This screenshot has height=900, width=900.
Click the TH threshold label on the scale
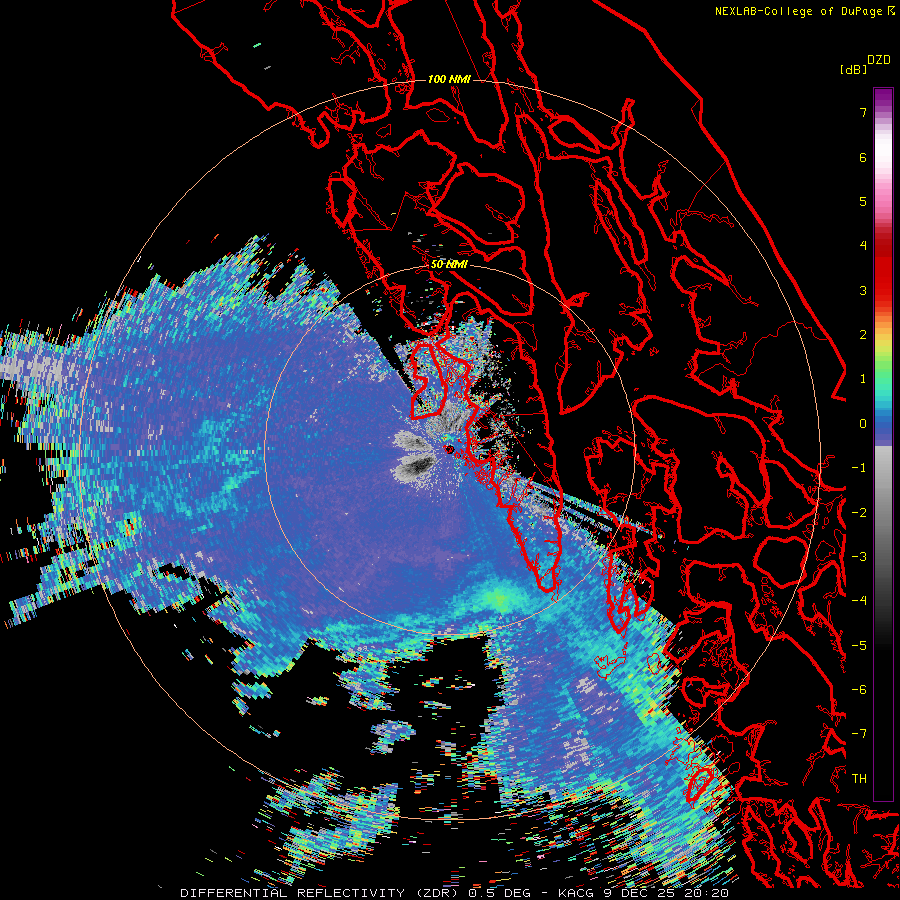click(x=859, y=778)
